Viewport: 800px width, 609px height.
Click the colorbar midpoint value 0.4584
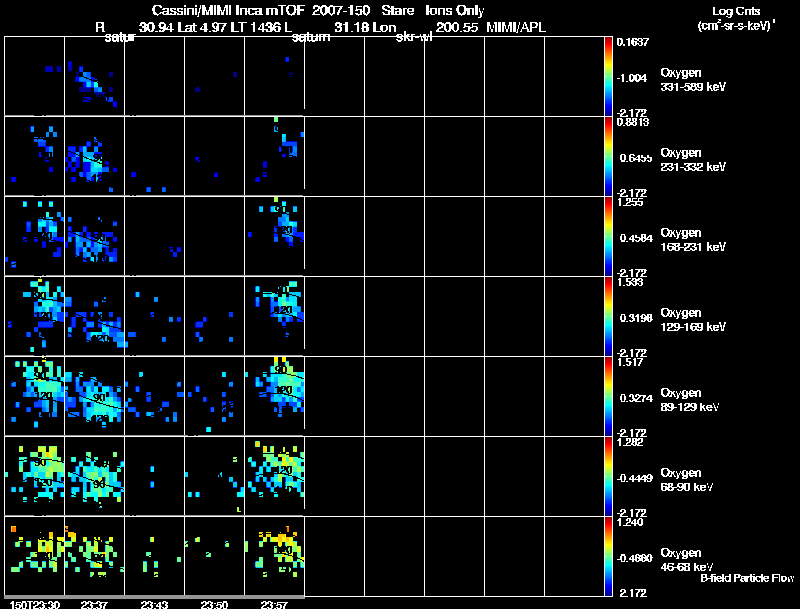(636, 238)
